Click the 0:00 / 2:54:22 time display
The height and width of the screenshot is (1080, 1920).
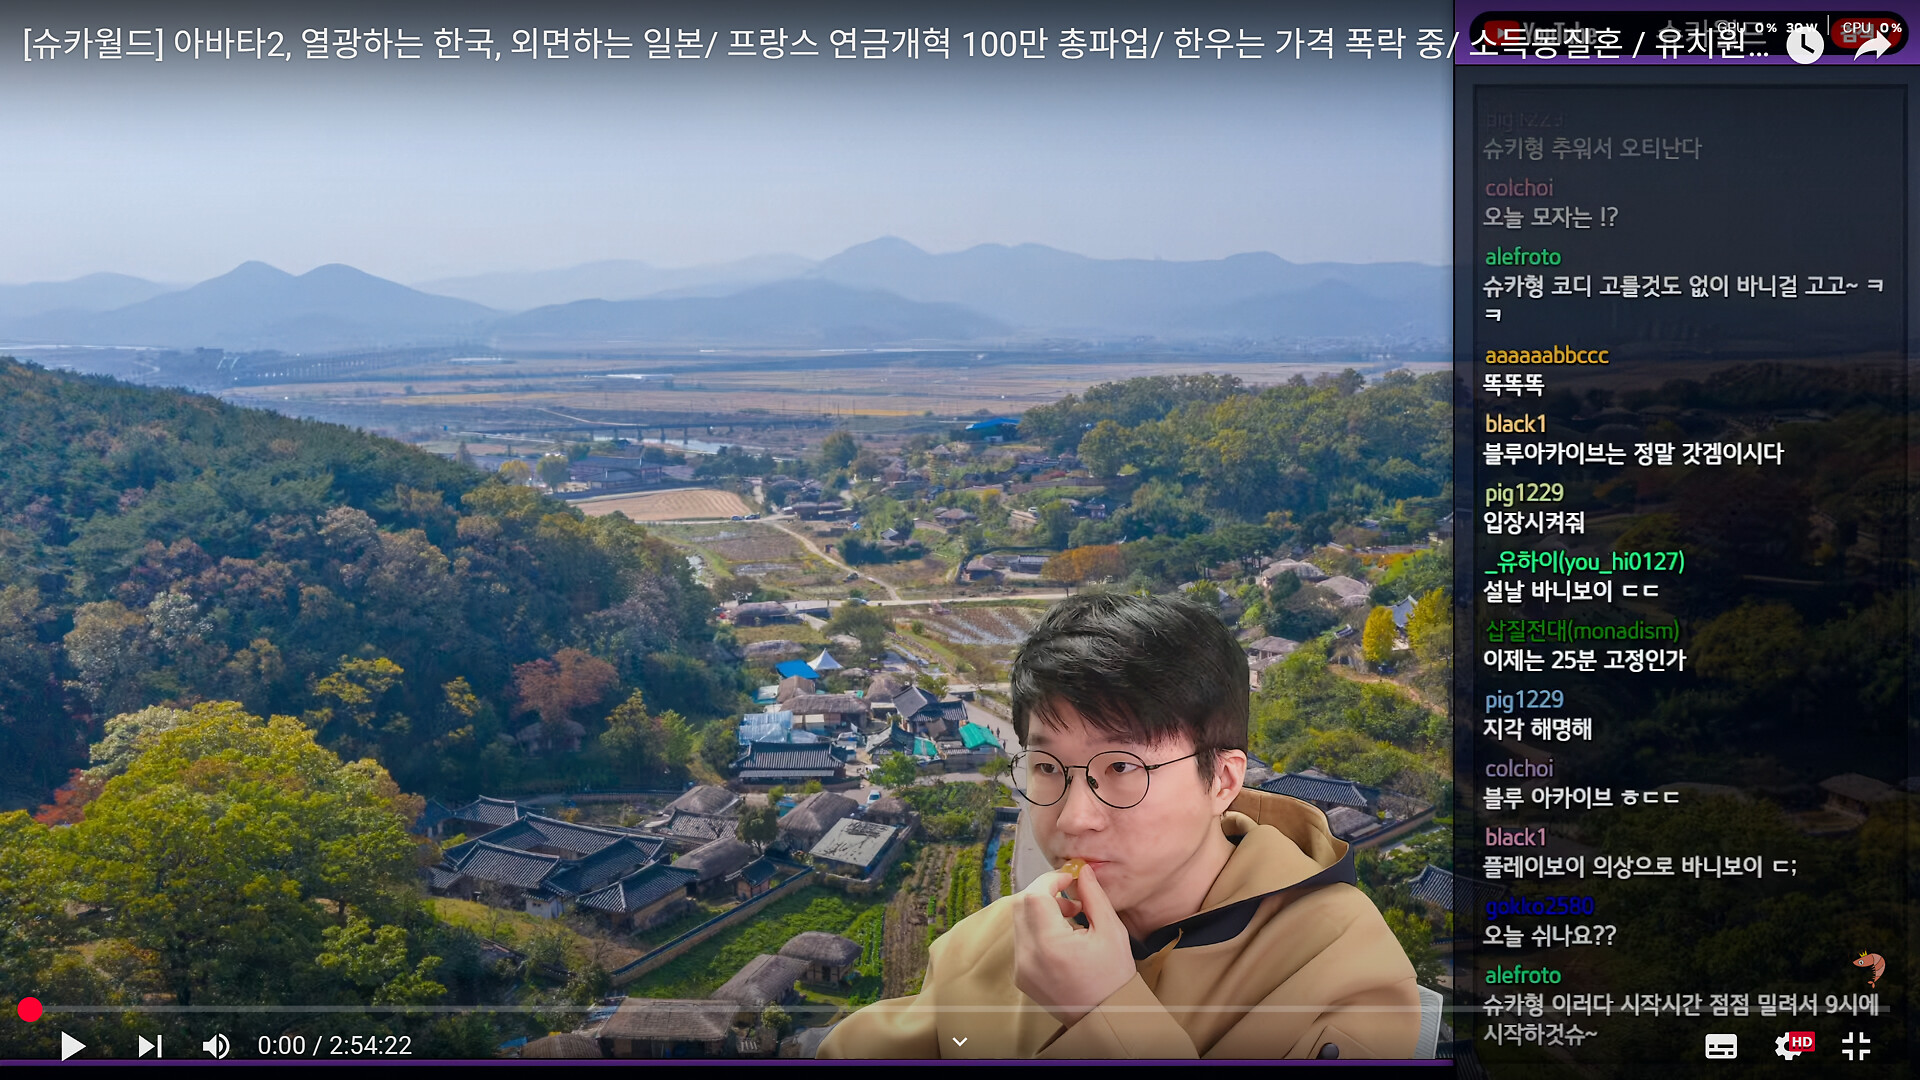coord(334,1046)
